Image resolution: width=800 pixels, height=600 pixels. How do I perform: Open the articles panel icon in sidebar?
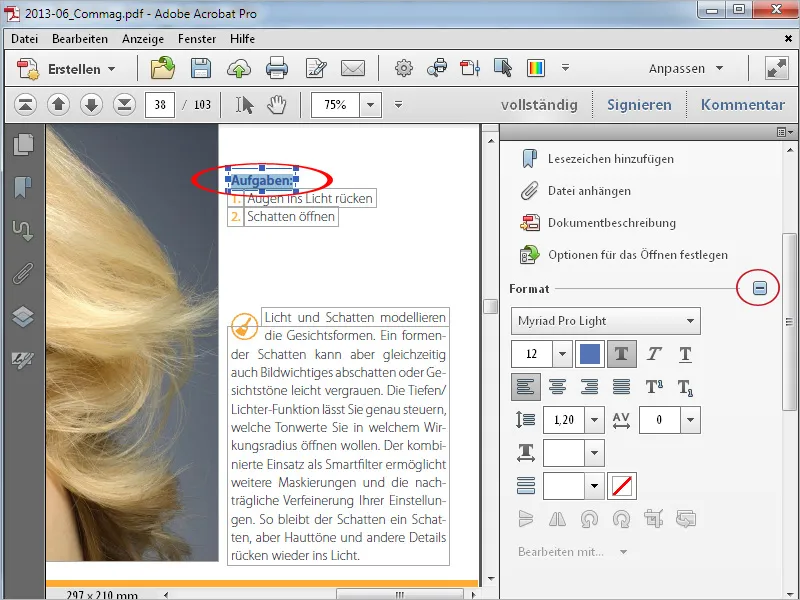pyautogui.click(x=23, y=230)
